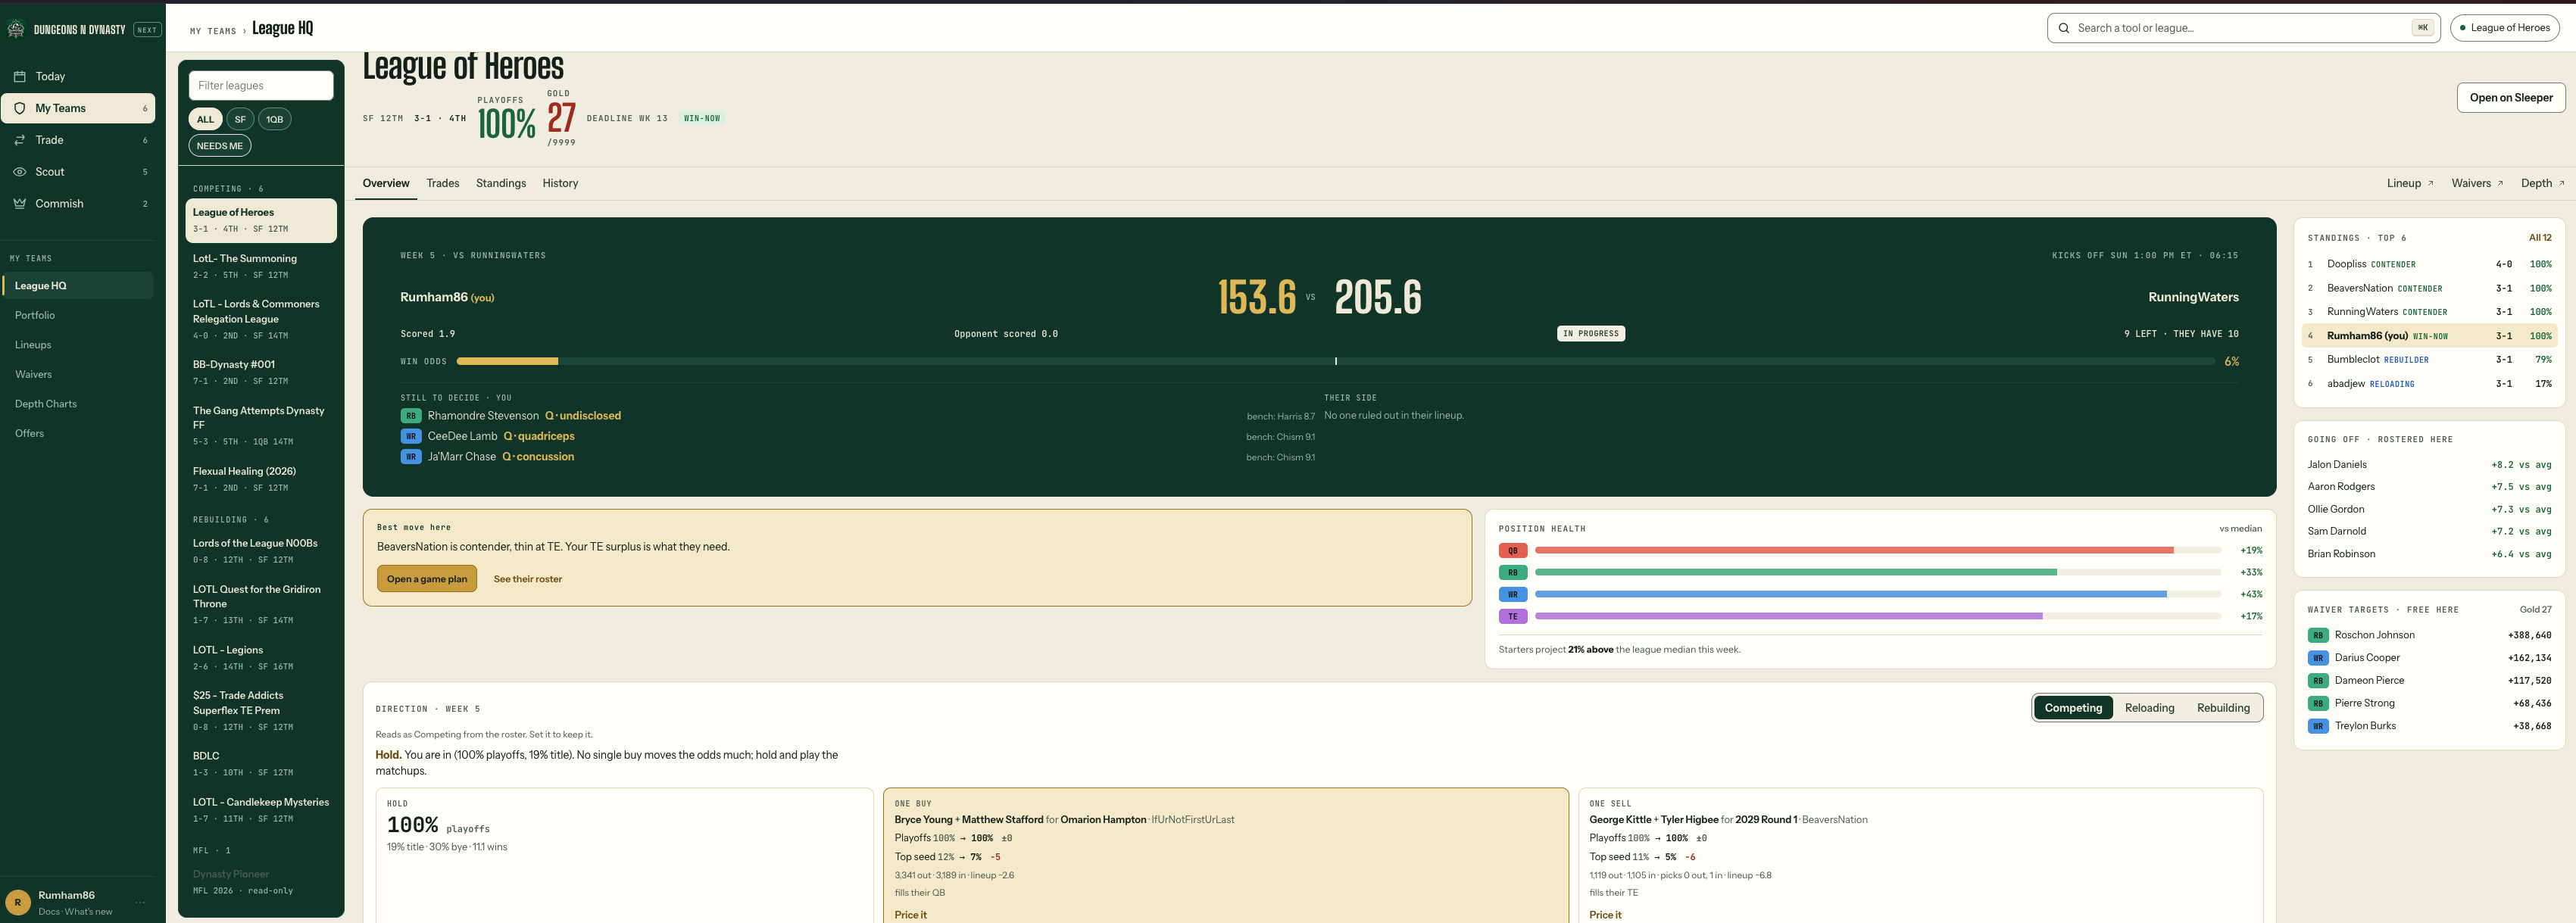Image resolution: width=2576 pixels, height=923 pixels.
Task: Open Portfolio in My Teams sidebar
Action: tap(78, 315)
